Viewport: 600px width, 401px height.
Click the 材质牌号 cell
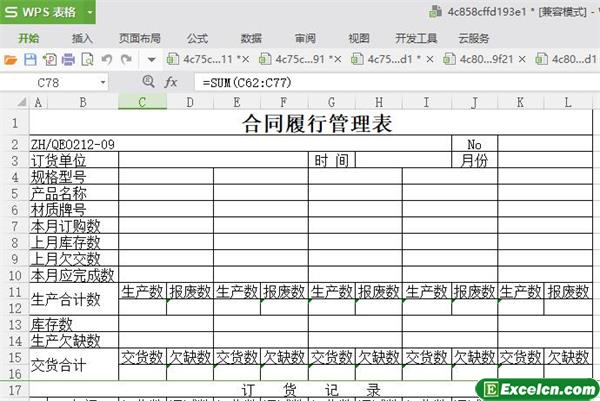[74, 209]
